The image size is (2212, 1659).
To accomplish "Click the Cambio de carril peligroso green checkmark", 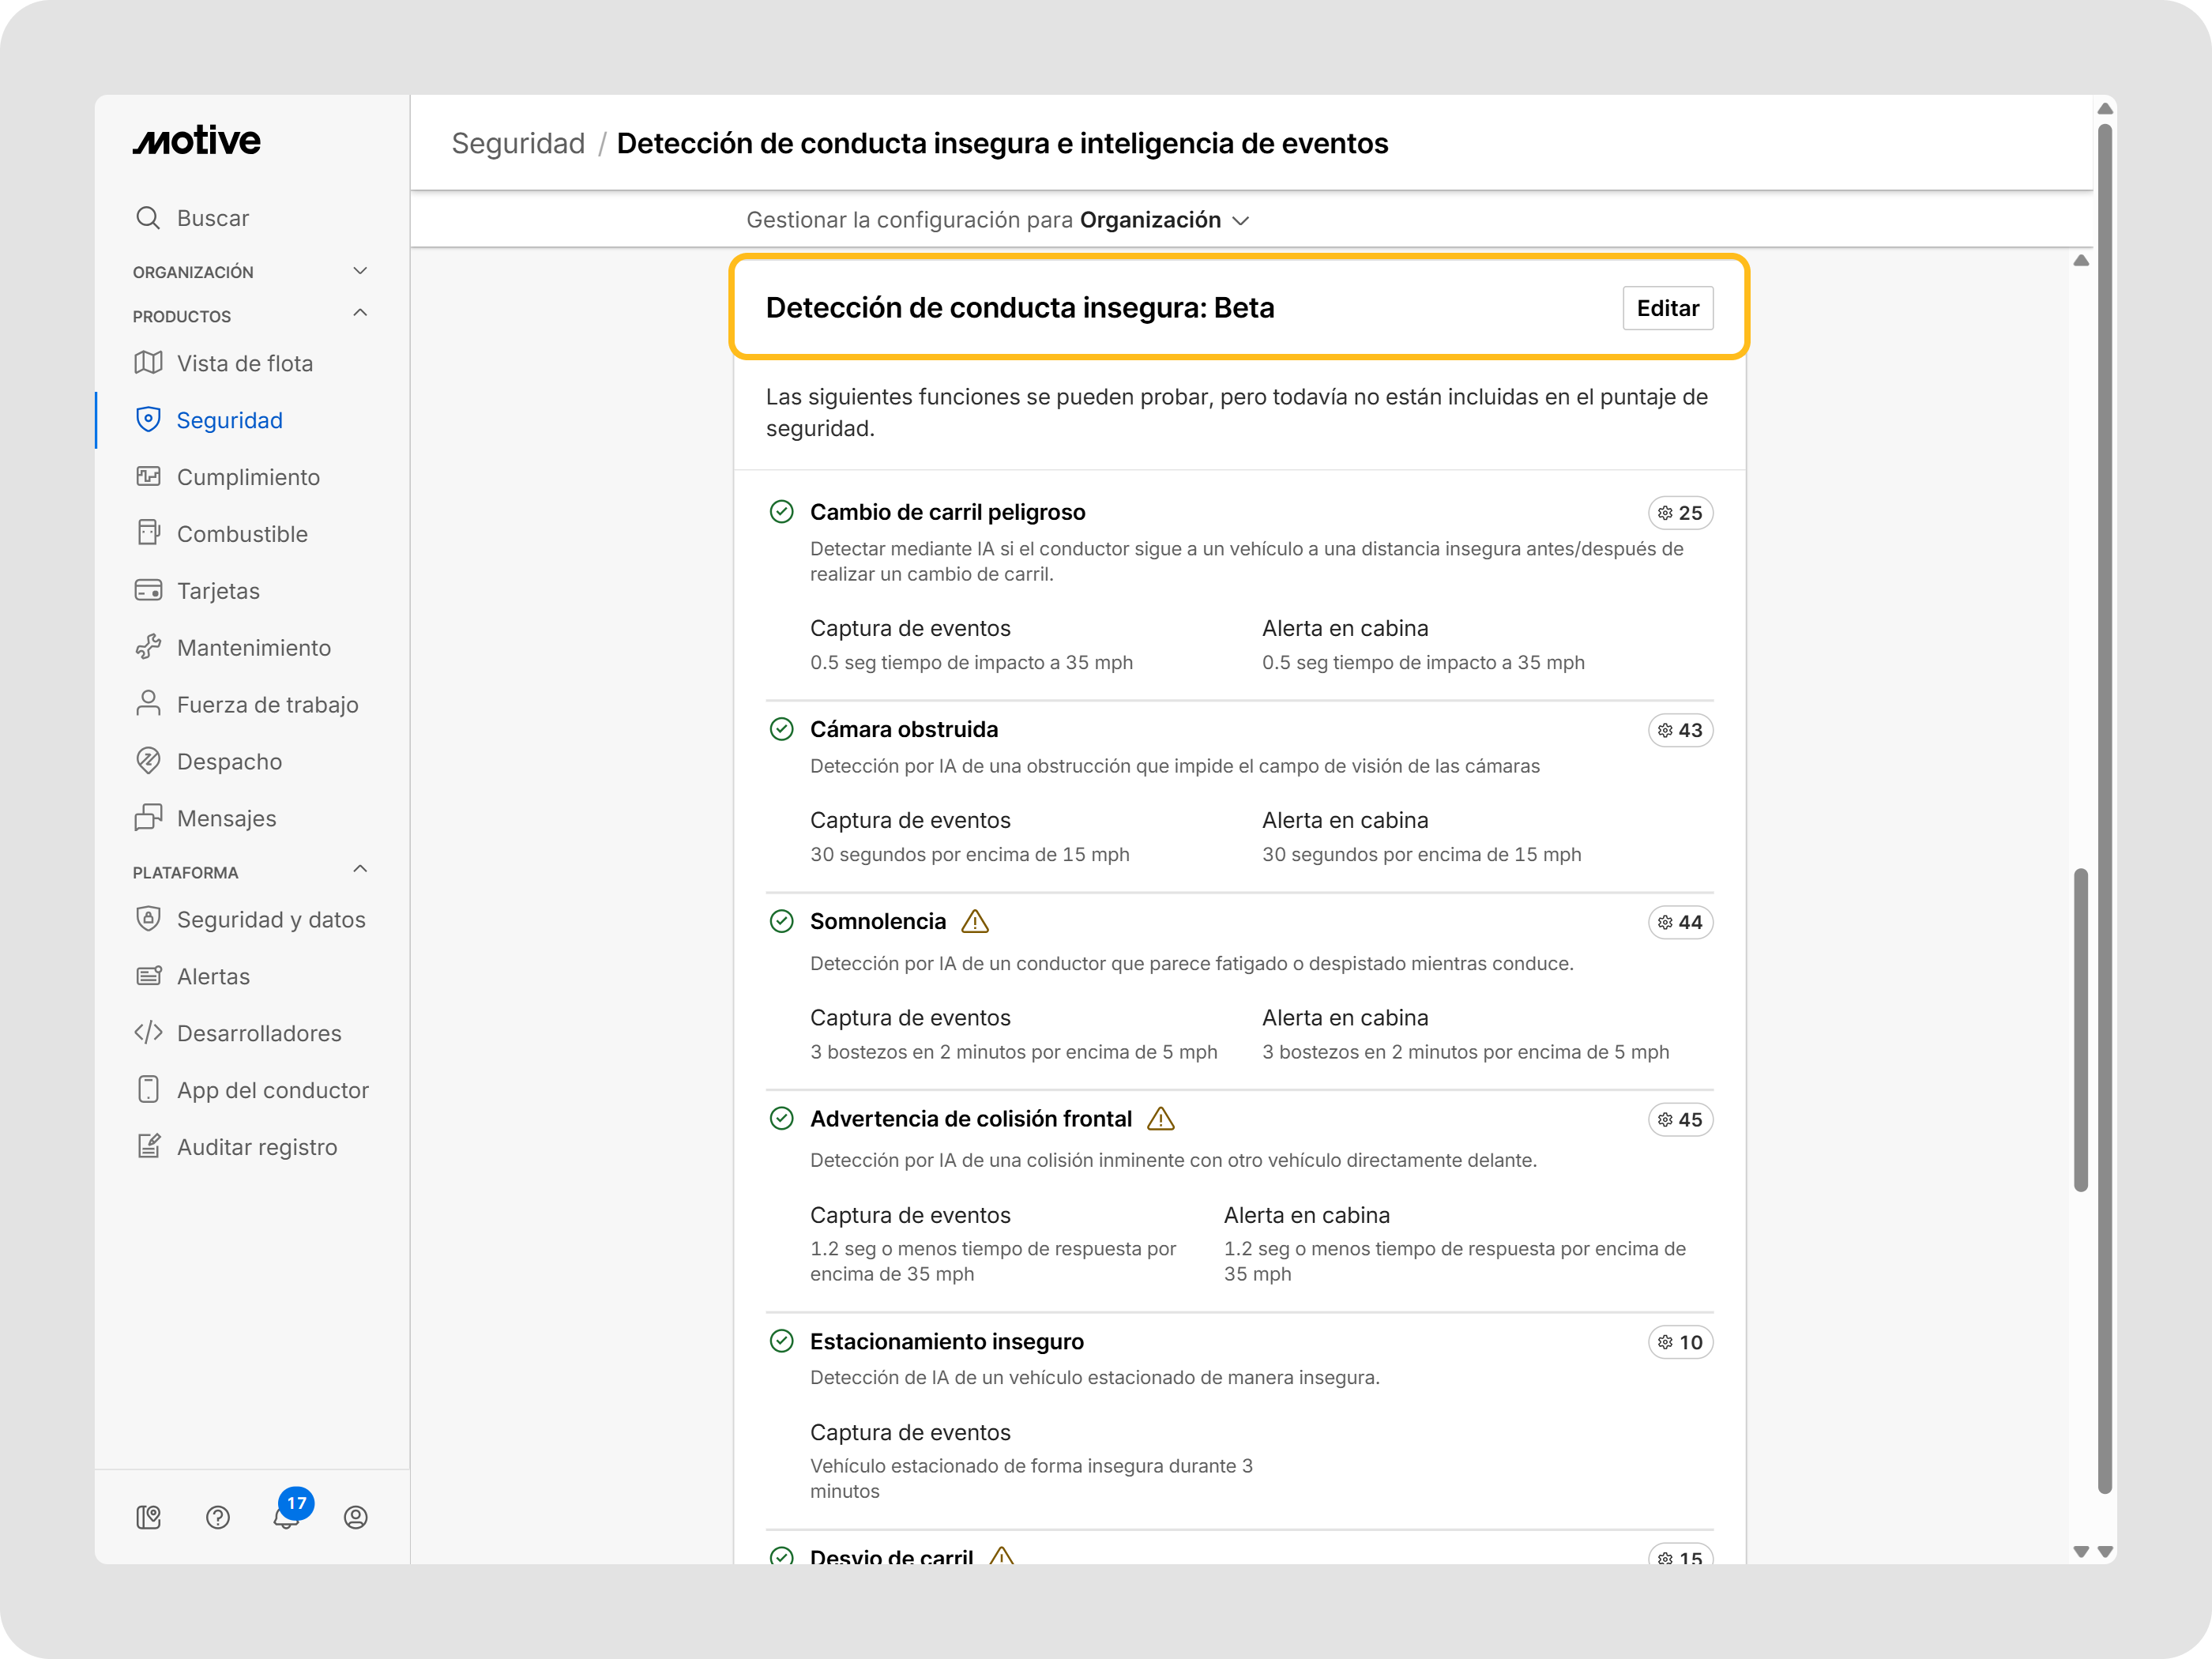I will coord(781,512).
